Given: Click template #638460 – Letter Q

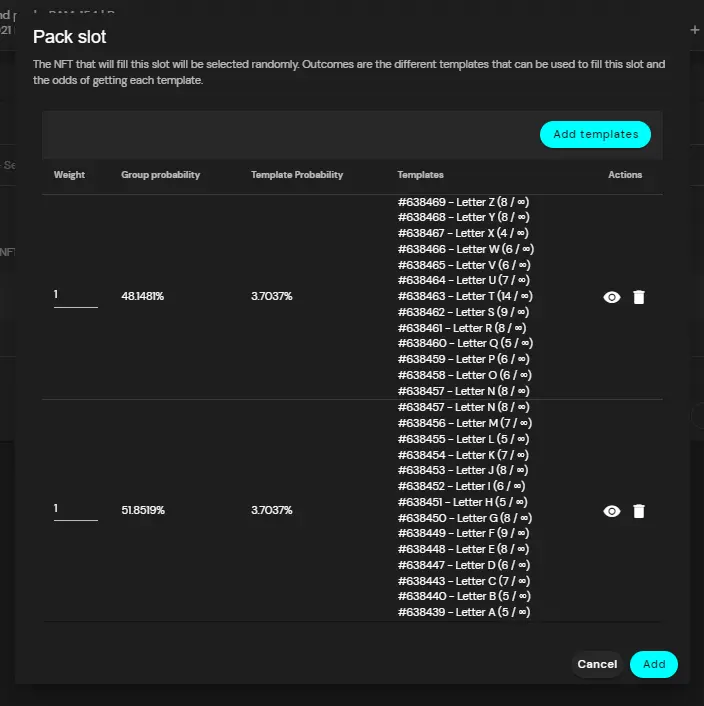Looking at the screenshot, I should pos(465,343).
